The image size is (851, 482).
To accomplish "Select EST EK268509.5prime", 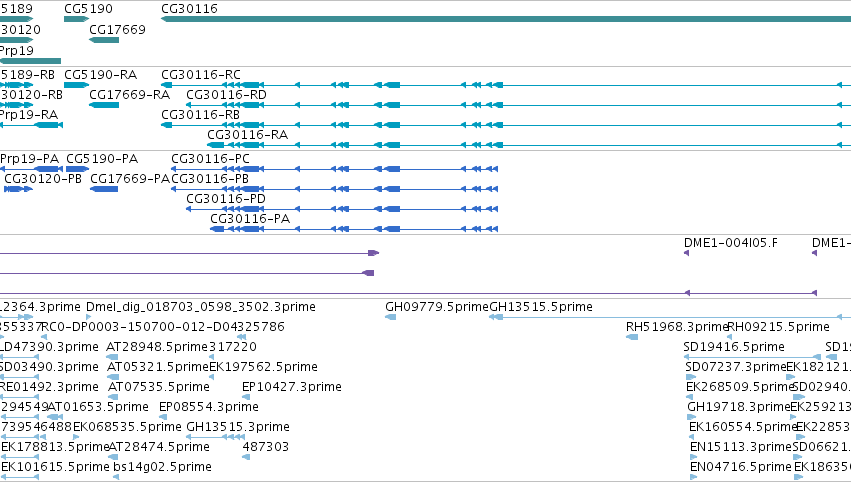I will pyautogui.click(x=689, y=397).
